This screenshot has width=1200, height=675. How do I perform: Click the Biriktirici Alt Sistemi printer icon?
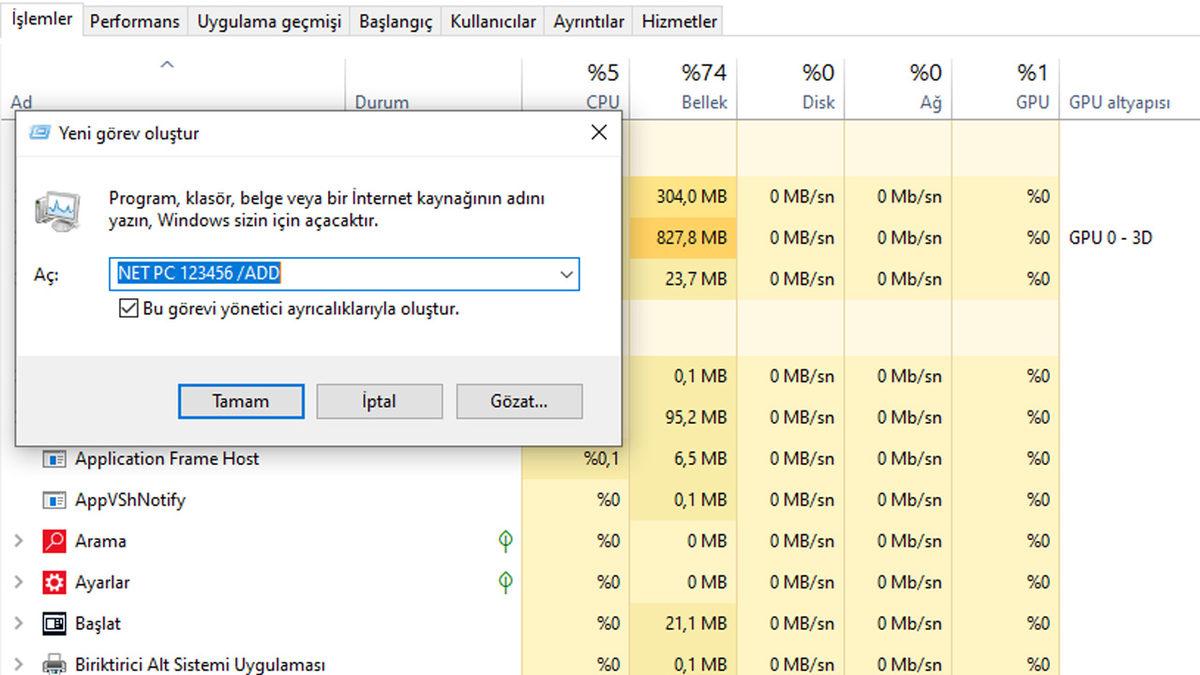pos(53,663)
